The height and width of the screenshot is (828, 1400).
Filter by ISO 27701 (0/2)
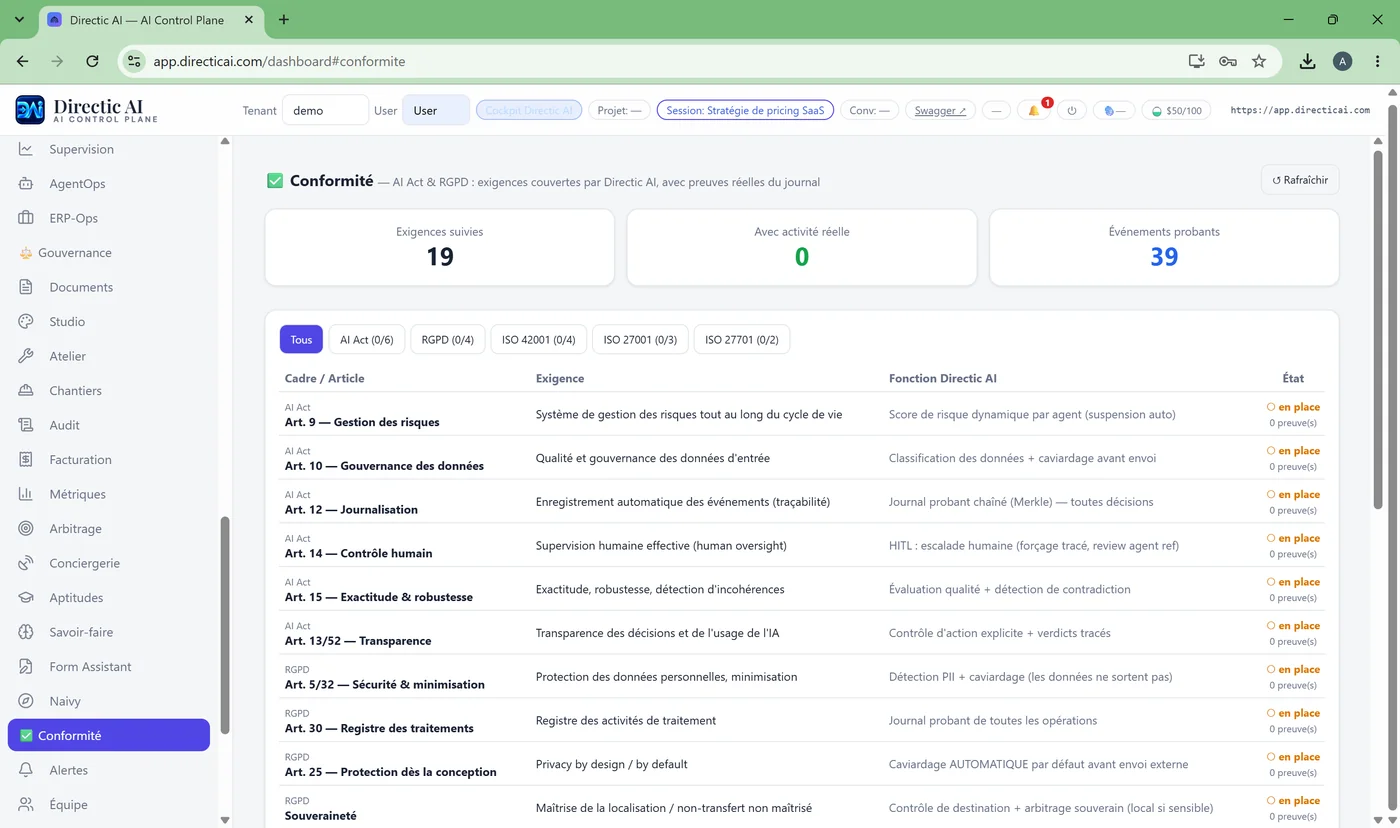coord(742,340)
